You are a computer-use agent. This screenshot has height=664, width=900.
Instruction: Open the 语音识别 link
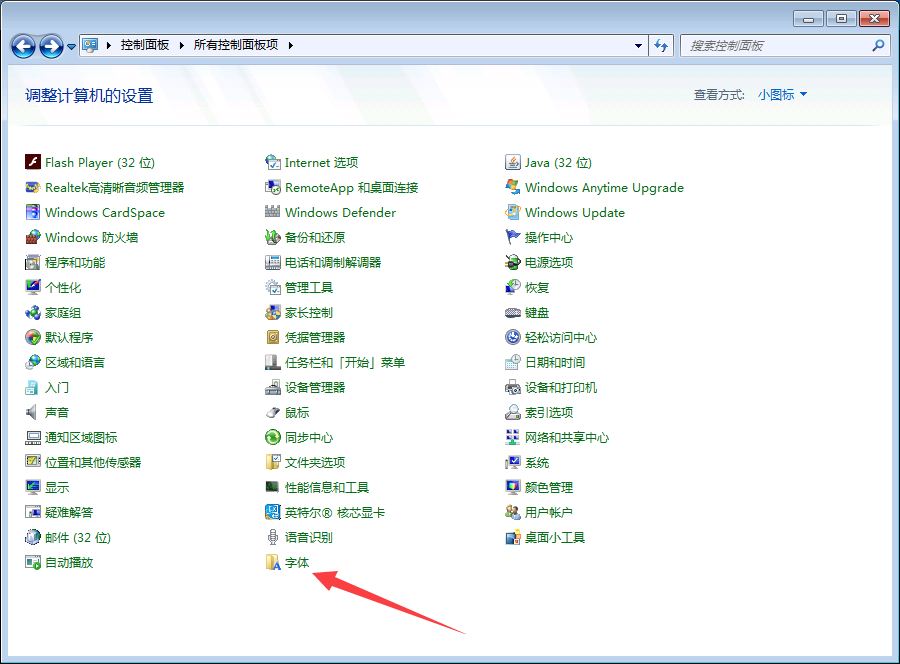pos(309,538)
